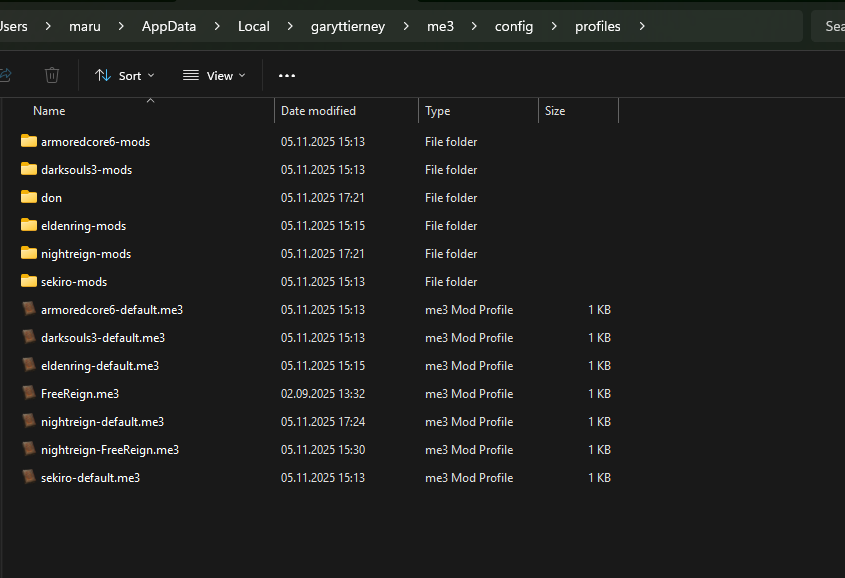Viewport: 845px width, 578px height.
Task: Click the sekiro-default.me3 file icon
Action: (28, 477)
